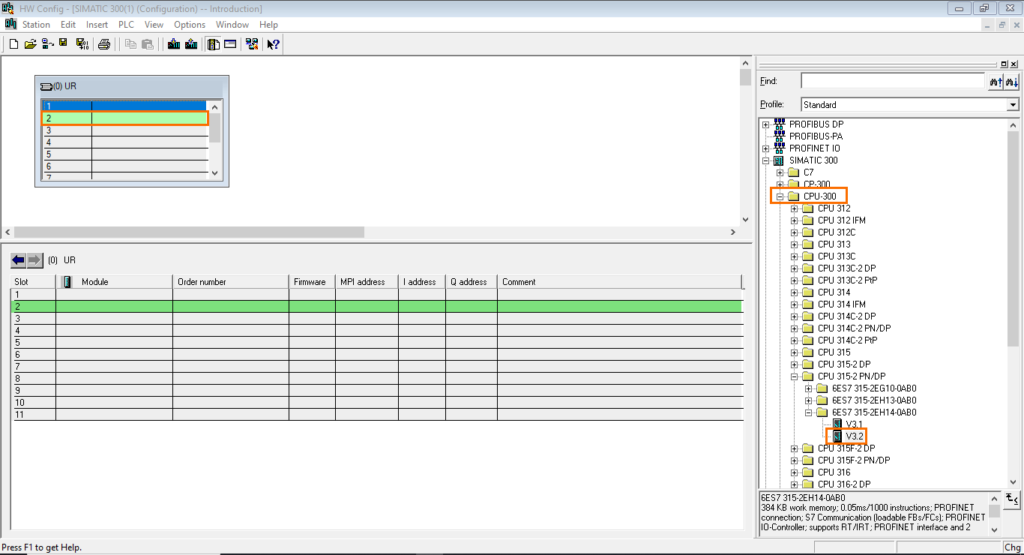Image resolution: width=1024 pixels, height=555 pixels.
Task: Expand the CPU 312 folder
Action: click(x=794, y=209)
